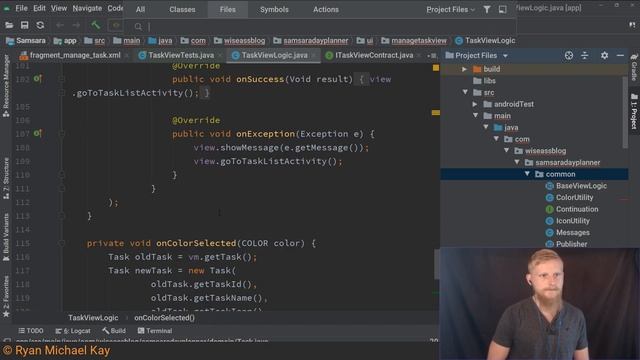Click the recent tabs list icon
Viewport: 640px width, 360px height.
[x=432, y=56]
